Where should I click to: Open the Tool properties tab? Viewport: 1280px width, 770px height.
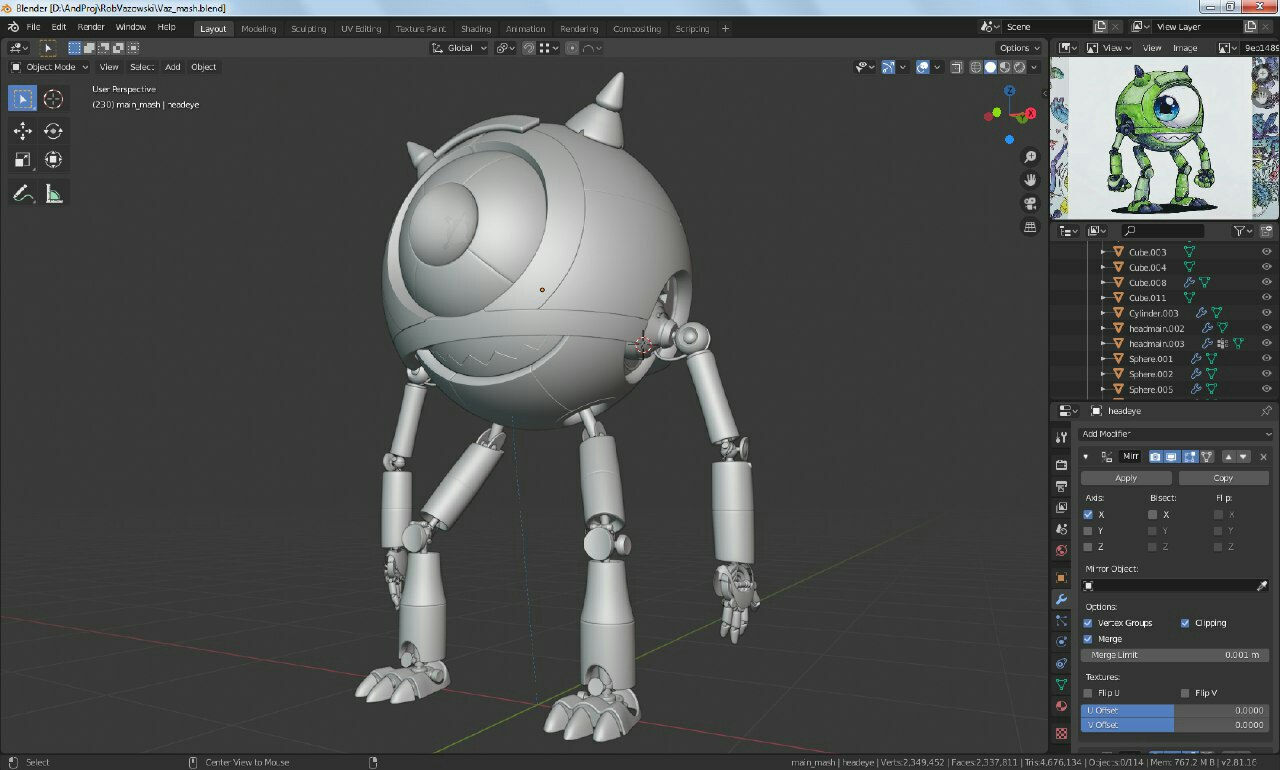tap(1061, 438)
